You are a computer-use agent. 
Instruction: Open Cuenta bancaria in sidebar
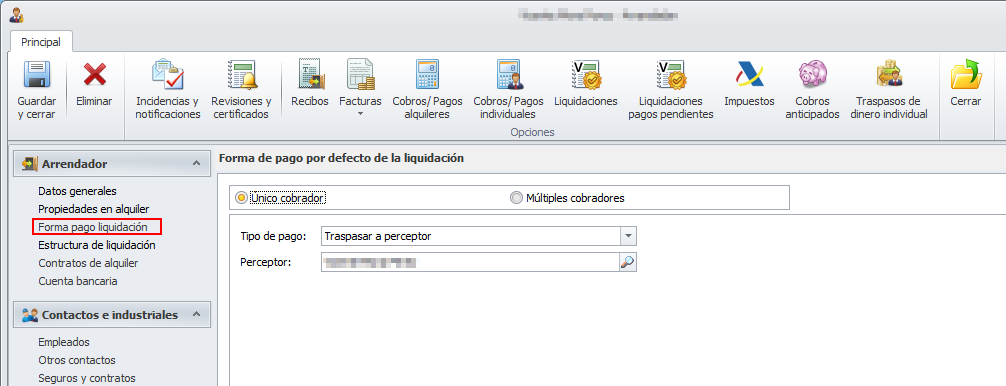tap(78, 281)
